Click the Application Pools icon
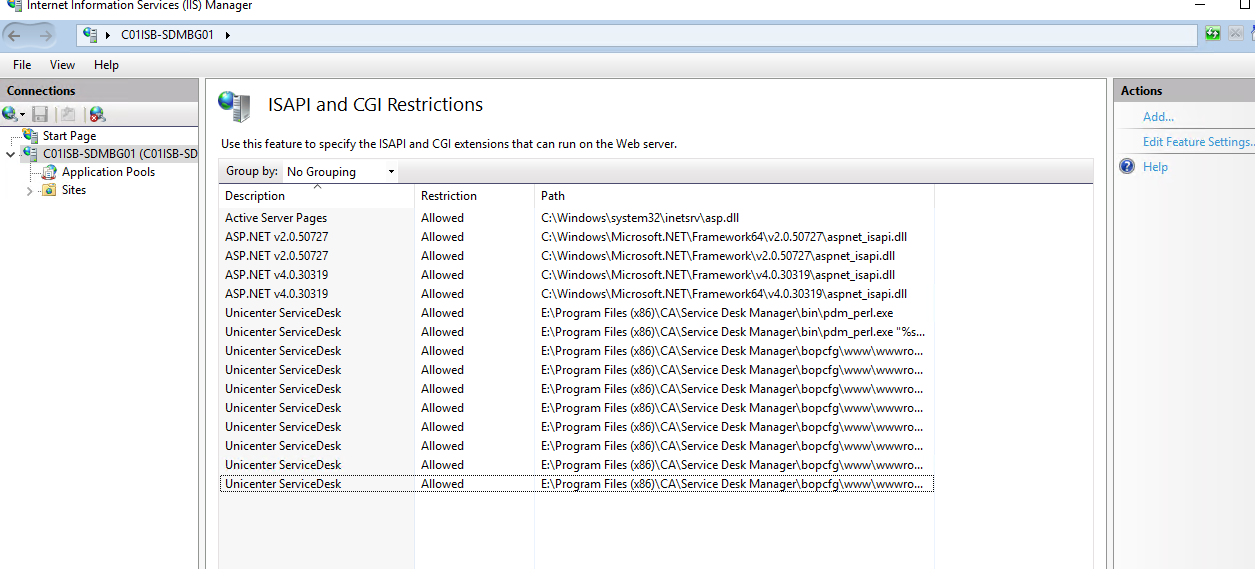 coord(49,172)
